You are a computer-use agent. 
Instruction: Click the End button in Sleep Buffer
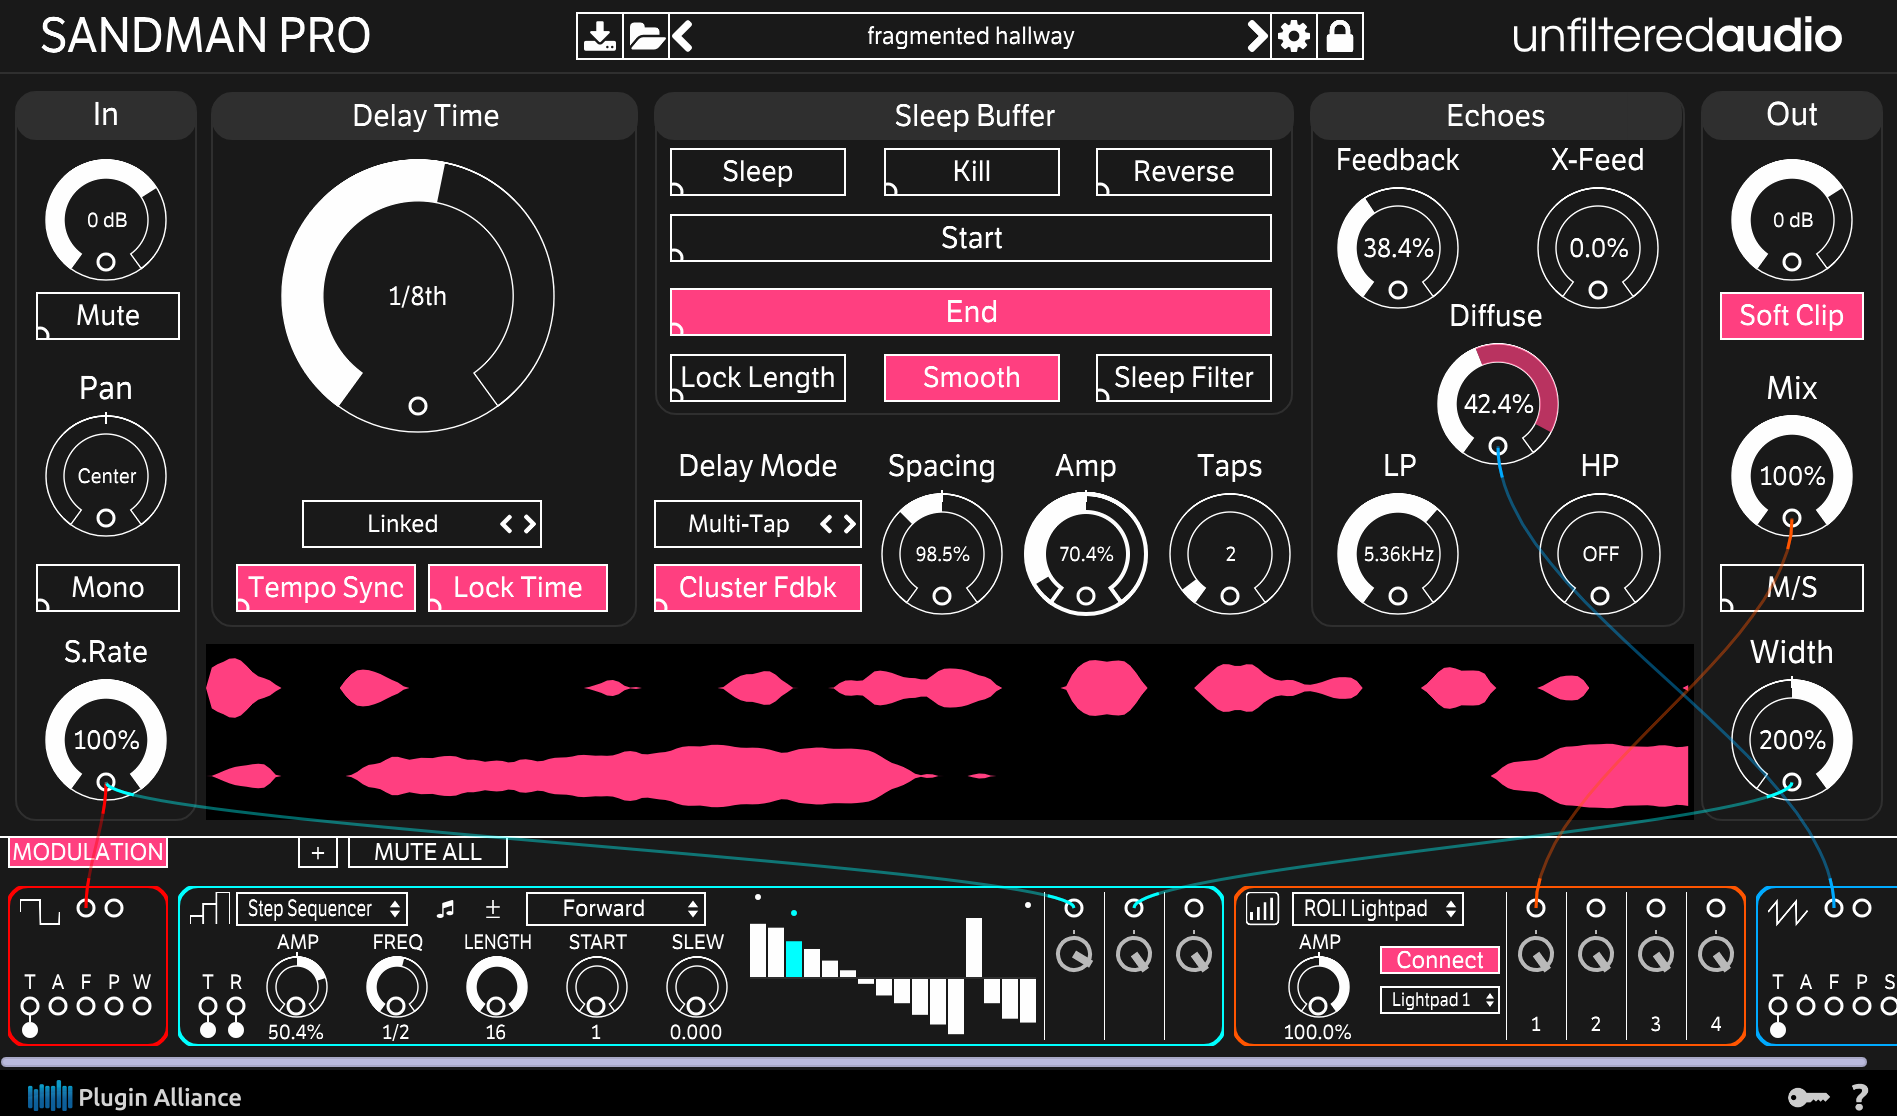click(x=971, y=312)
